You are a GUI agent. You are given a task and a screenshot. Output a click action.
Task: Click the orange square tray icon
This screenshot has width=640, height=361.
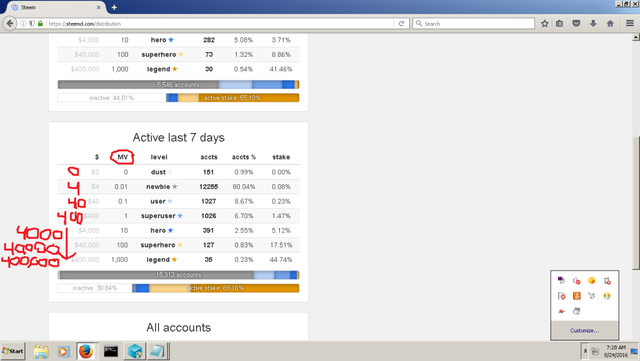point(576,296)
